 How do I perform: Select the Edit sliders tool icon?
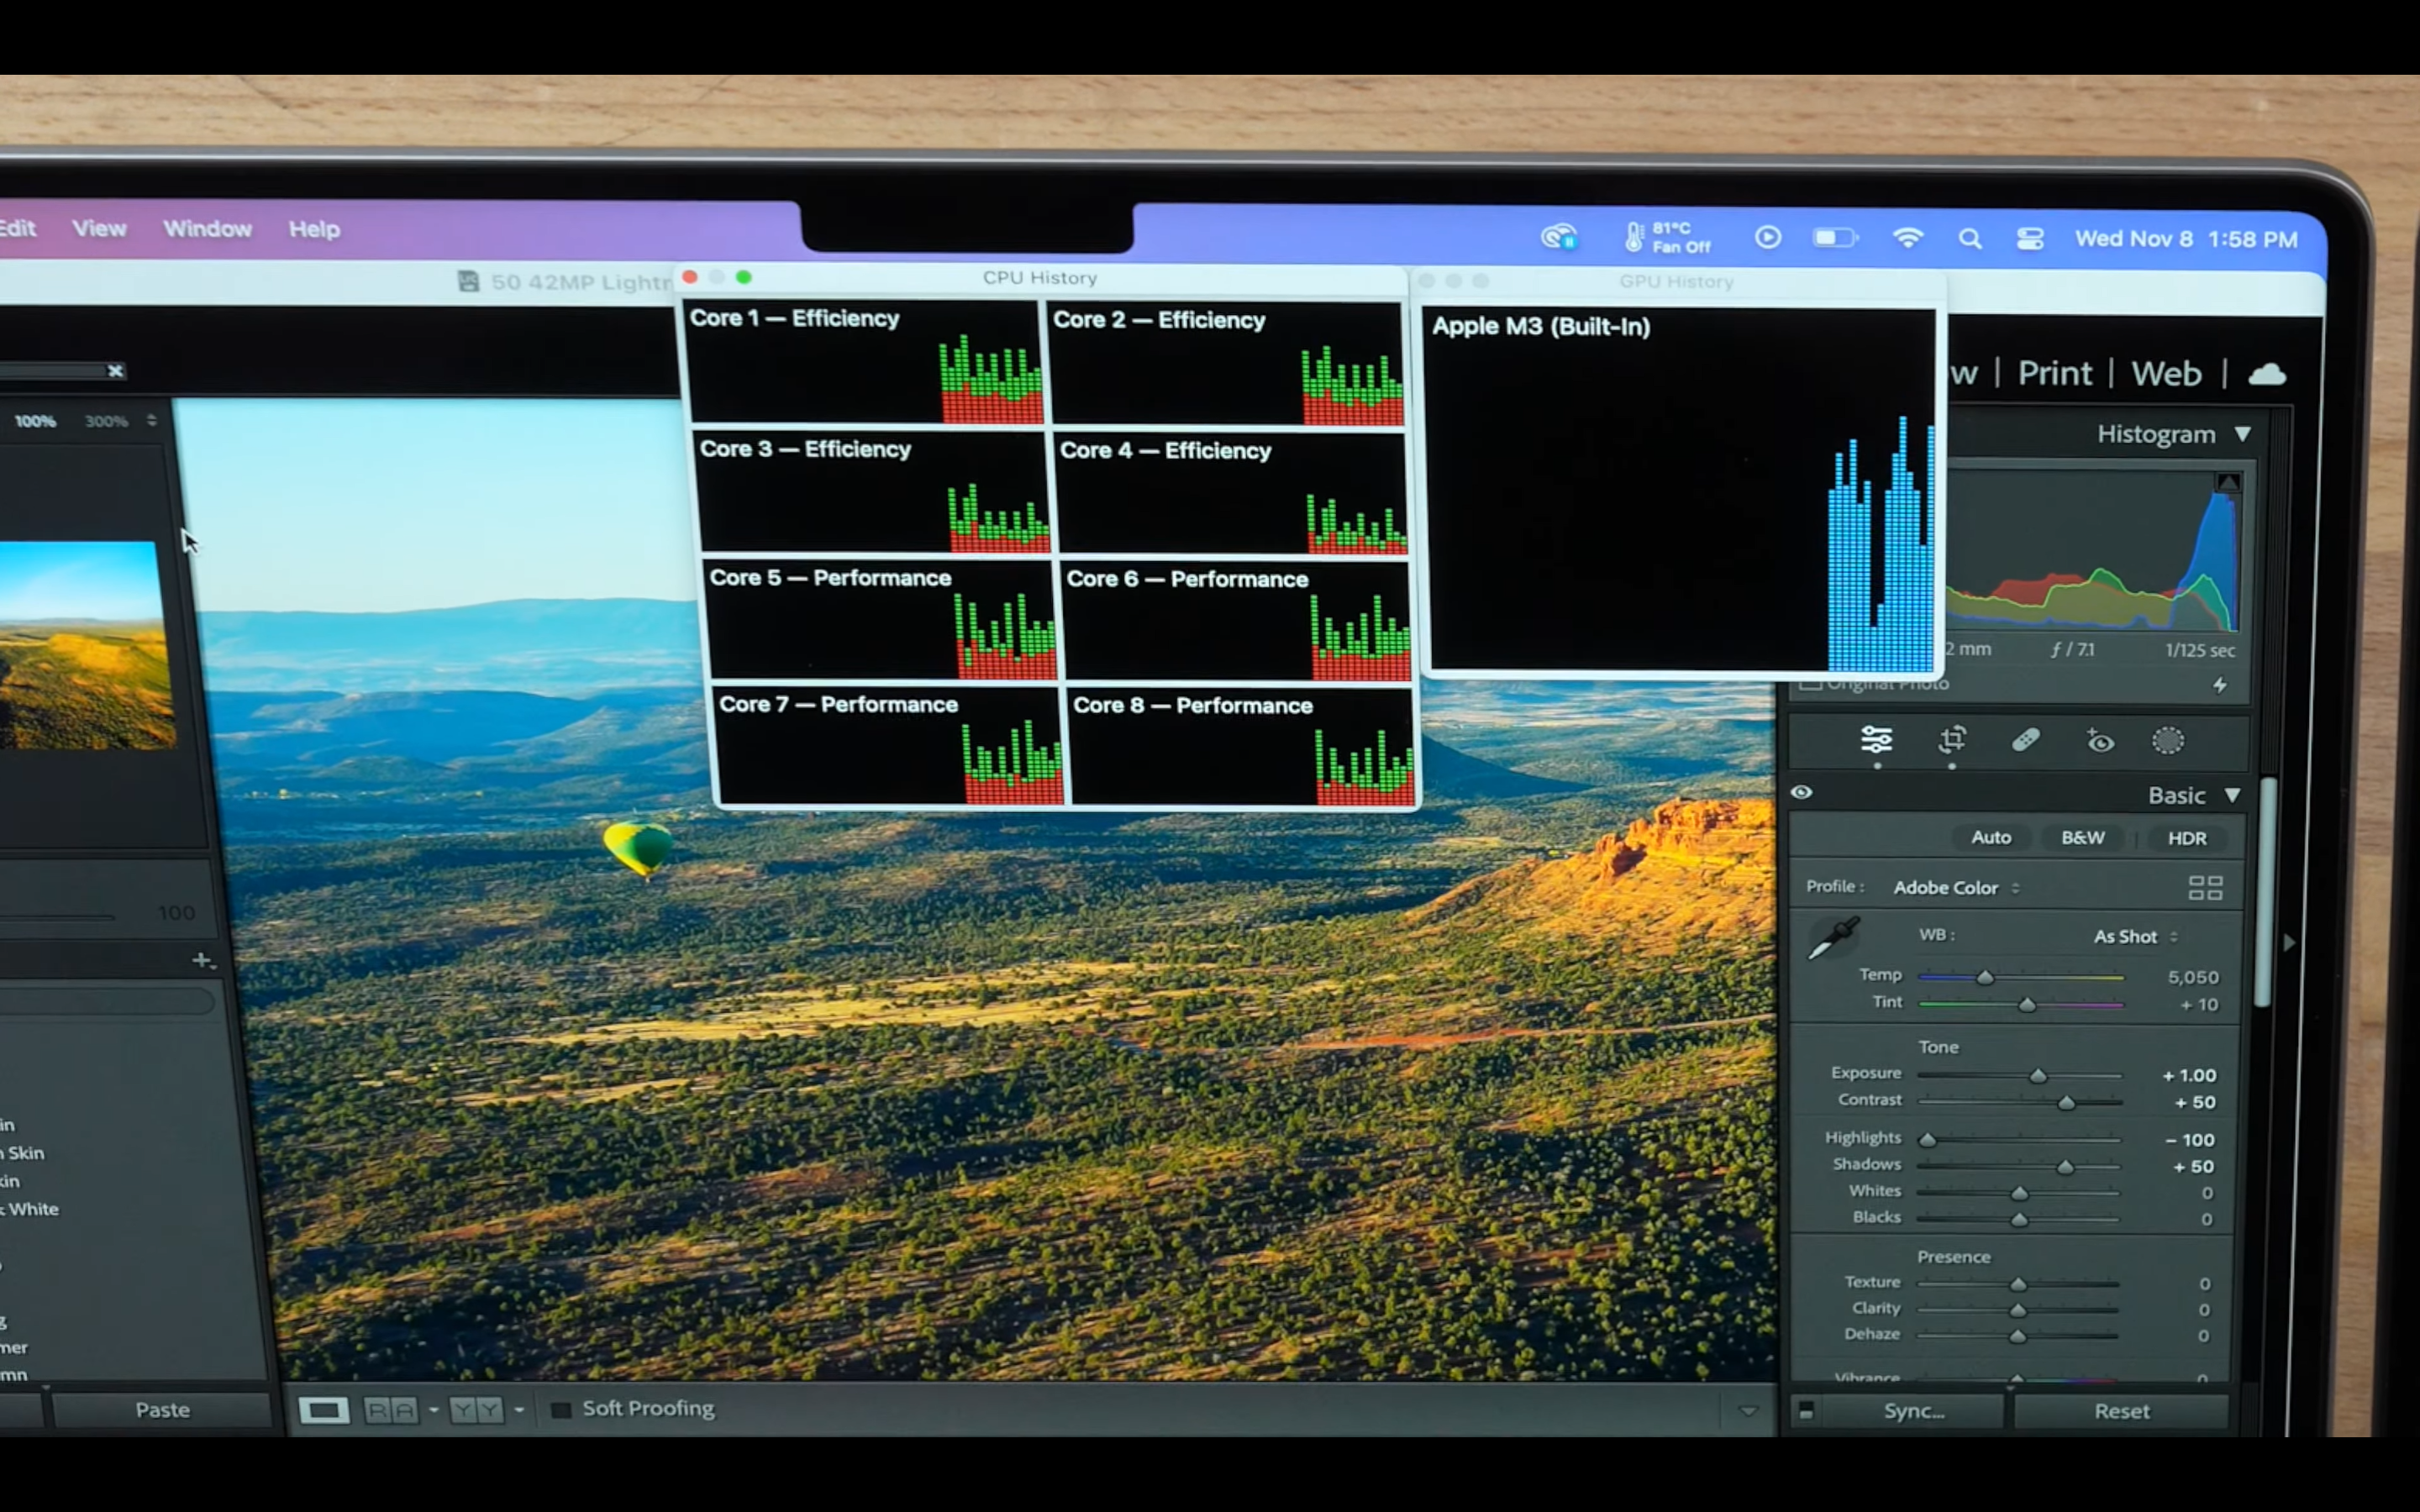(1876, 740)
